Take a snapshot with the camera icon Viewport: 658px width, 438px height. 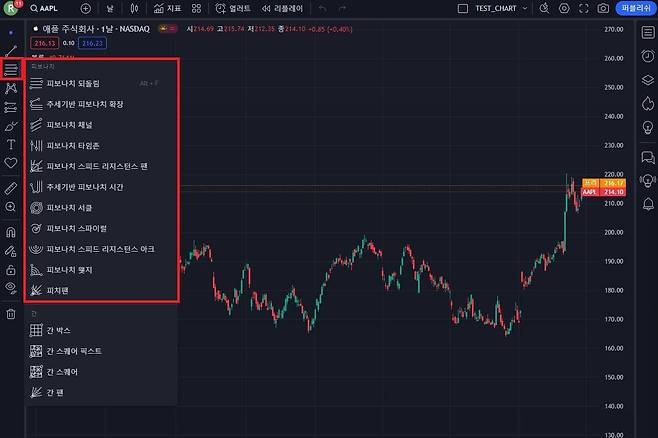point(603,8)
